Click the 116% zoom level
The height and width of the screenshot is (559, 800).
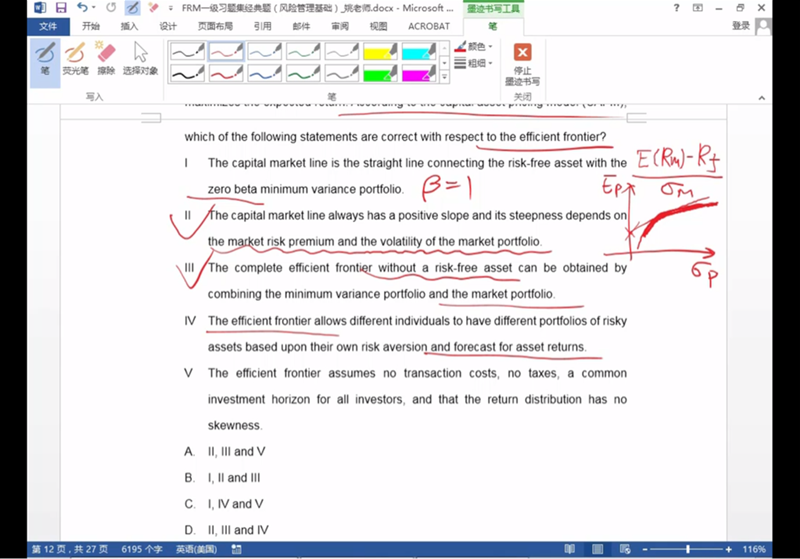[x=755, y=549]
